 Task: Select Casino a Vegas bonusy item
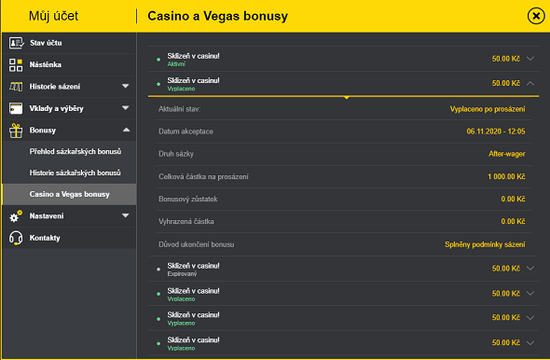click(x=69, y=194)
